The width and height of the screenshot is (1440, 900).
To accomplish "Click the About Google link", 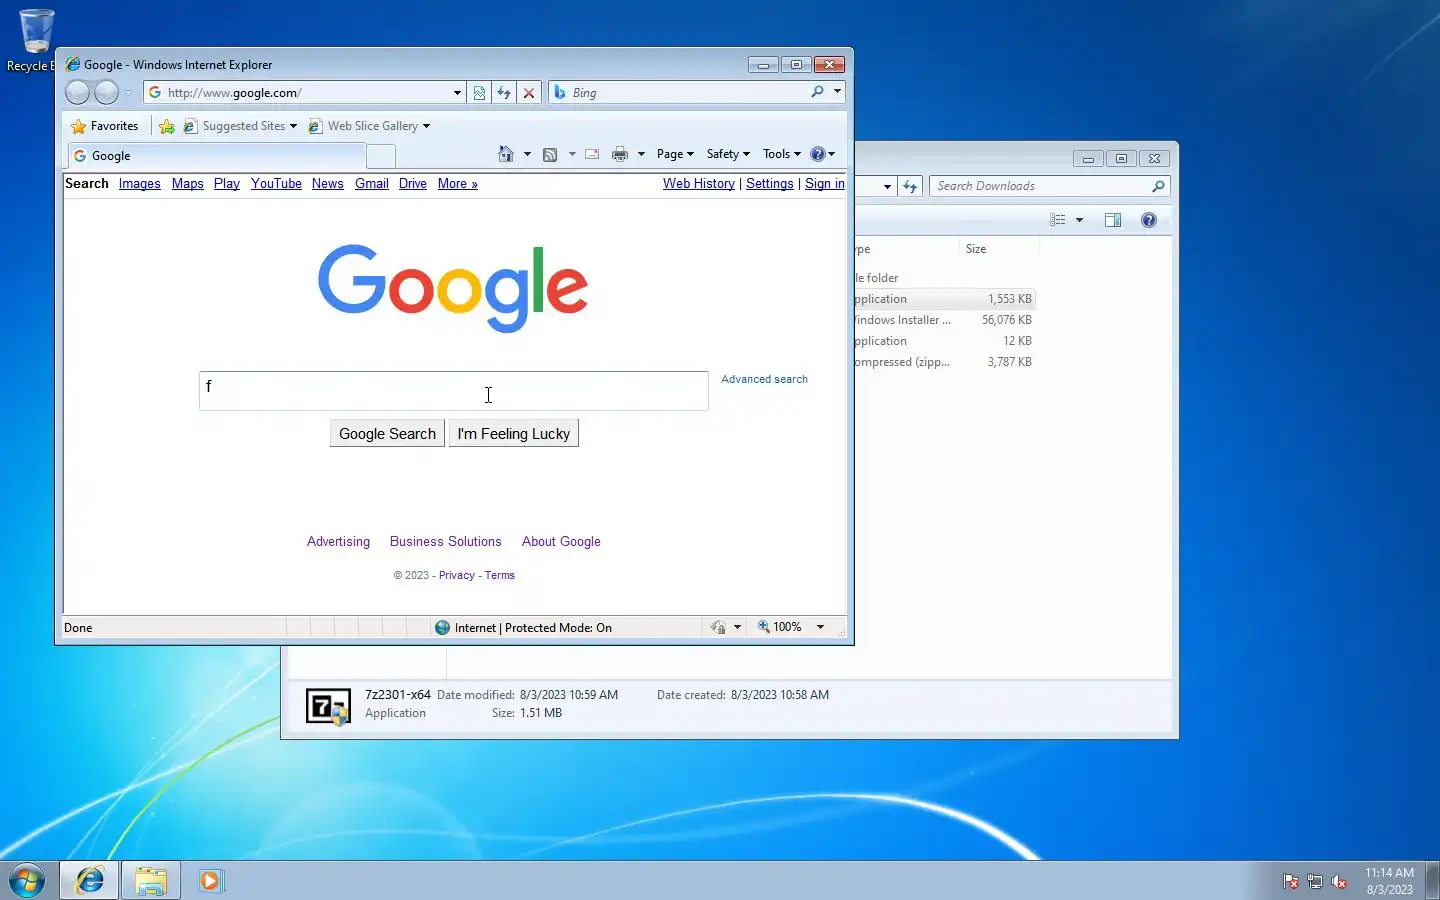I will click(x=561, y=542).
